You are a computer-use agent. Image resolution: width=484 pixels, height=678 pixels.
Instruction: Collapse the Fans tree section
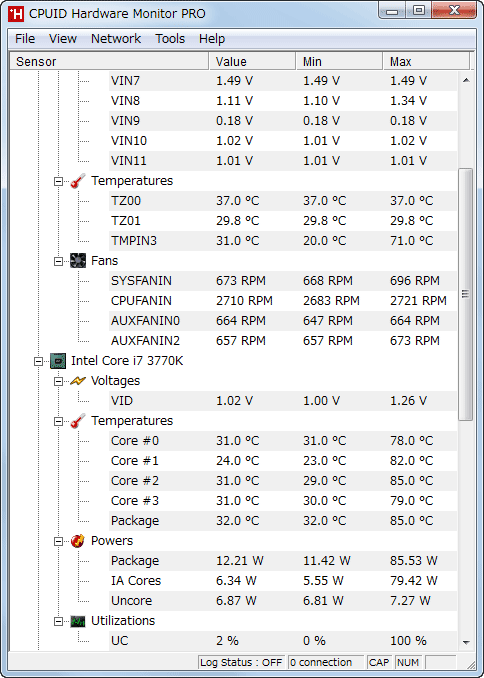[x=58, y=261]
